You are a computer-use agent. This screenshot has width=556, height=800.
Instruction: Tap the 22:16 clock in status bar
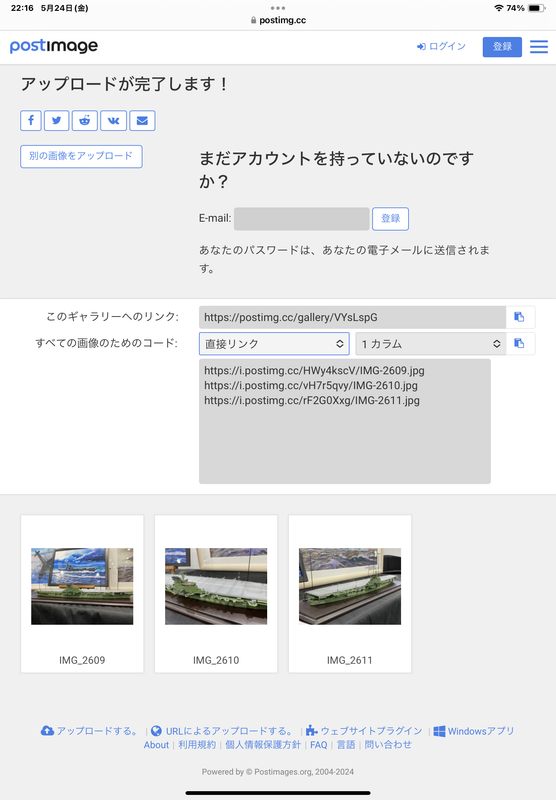pos(22,8)
